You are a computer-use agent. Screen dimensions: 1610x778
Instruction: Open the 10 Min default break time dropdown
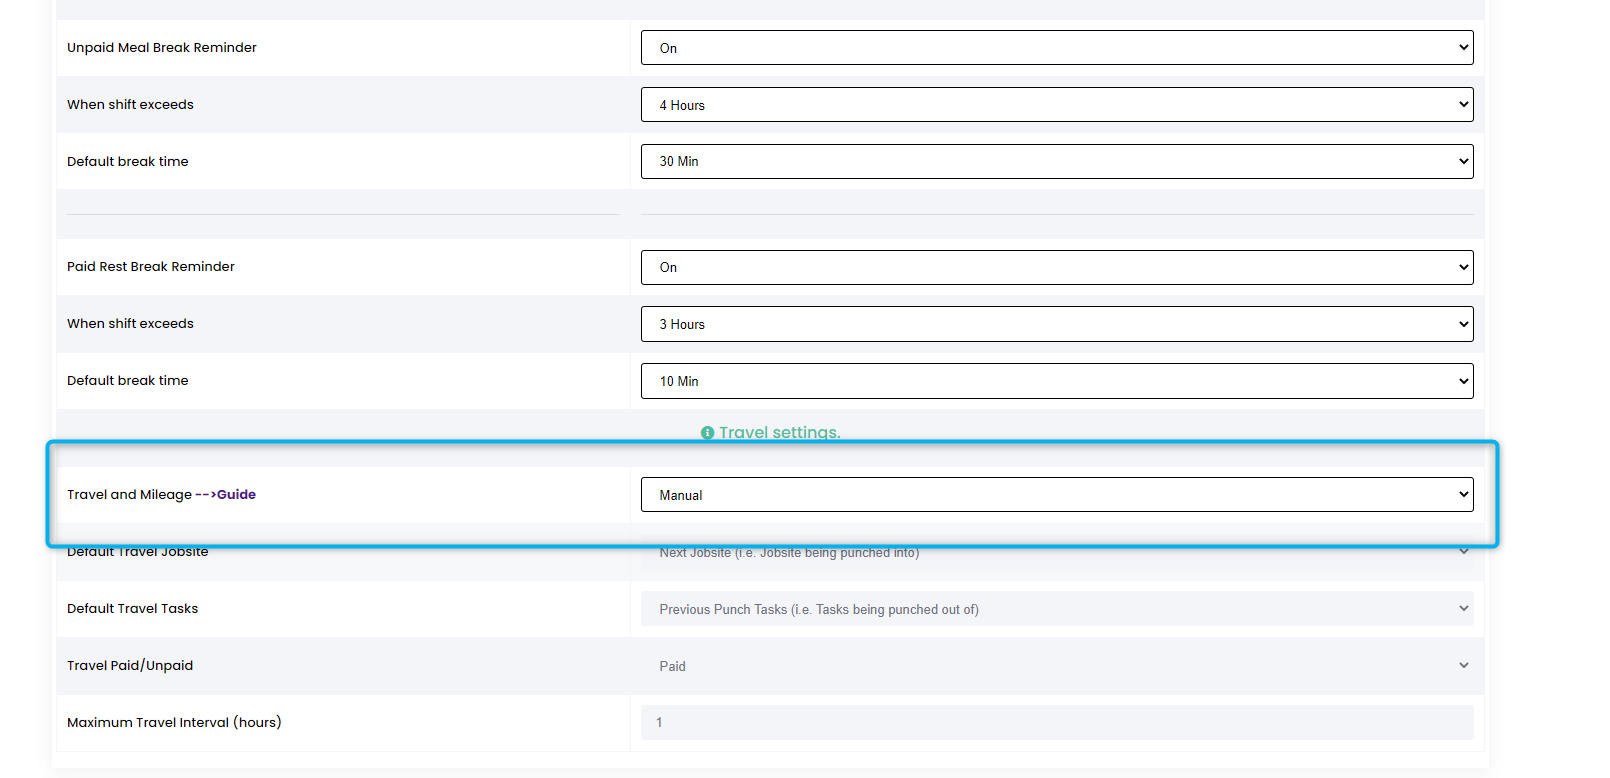(x=1057, y=381)
